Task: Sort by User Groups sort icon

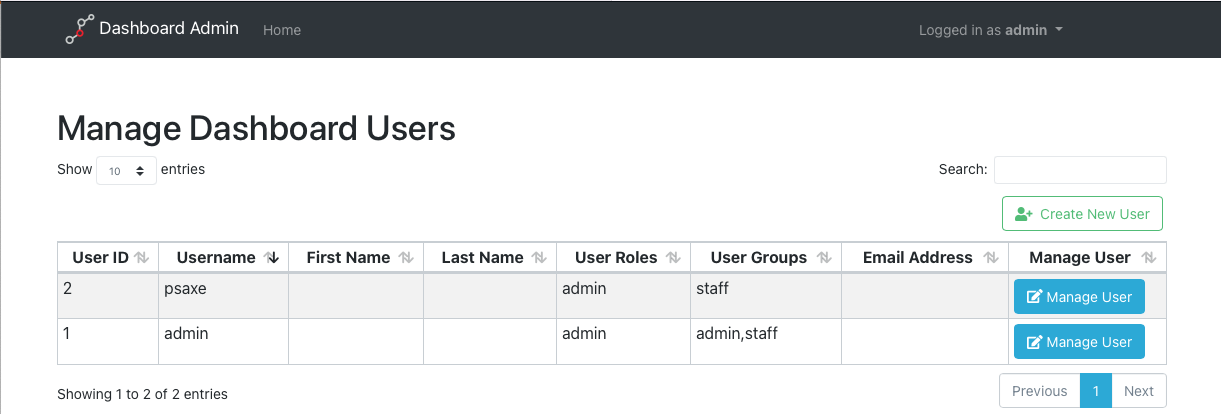Action: [x=824, y=258]
